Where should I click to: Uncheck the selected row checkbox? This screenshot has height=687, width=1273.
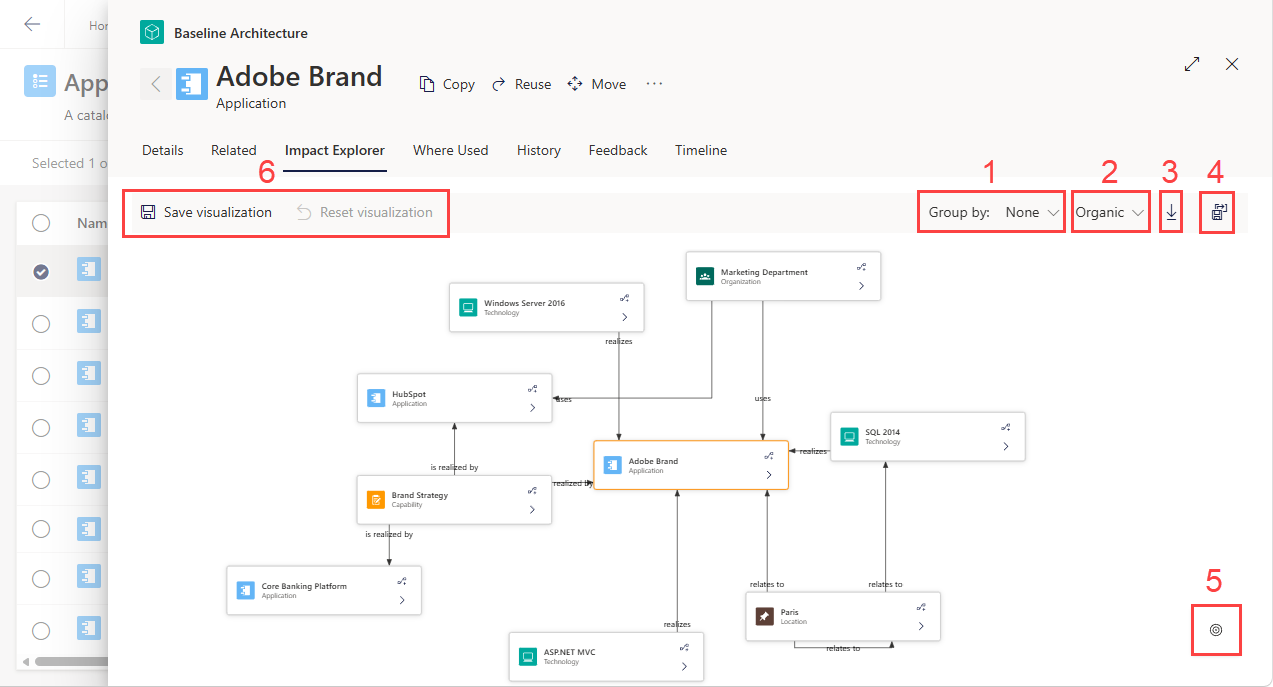point(41,271)
